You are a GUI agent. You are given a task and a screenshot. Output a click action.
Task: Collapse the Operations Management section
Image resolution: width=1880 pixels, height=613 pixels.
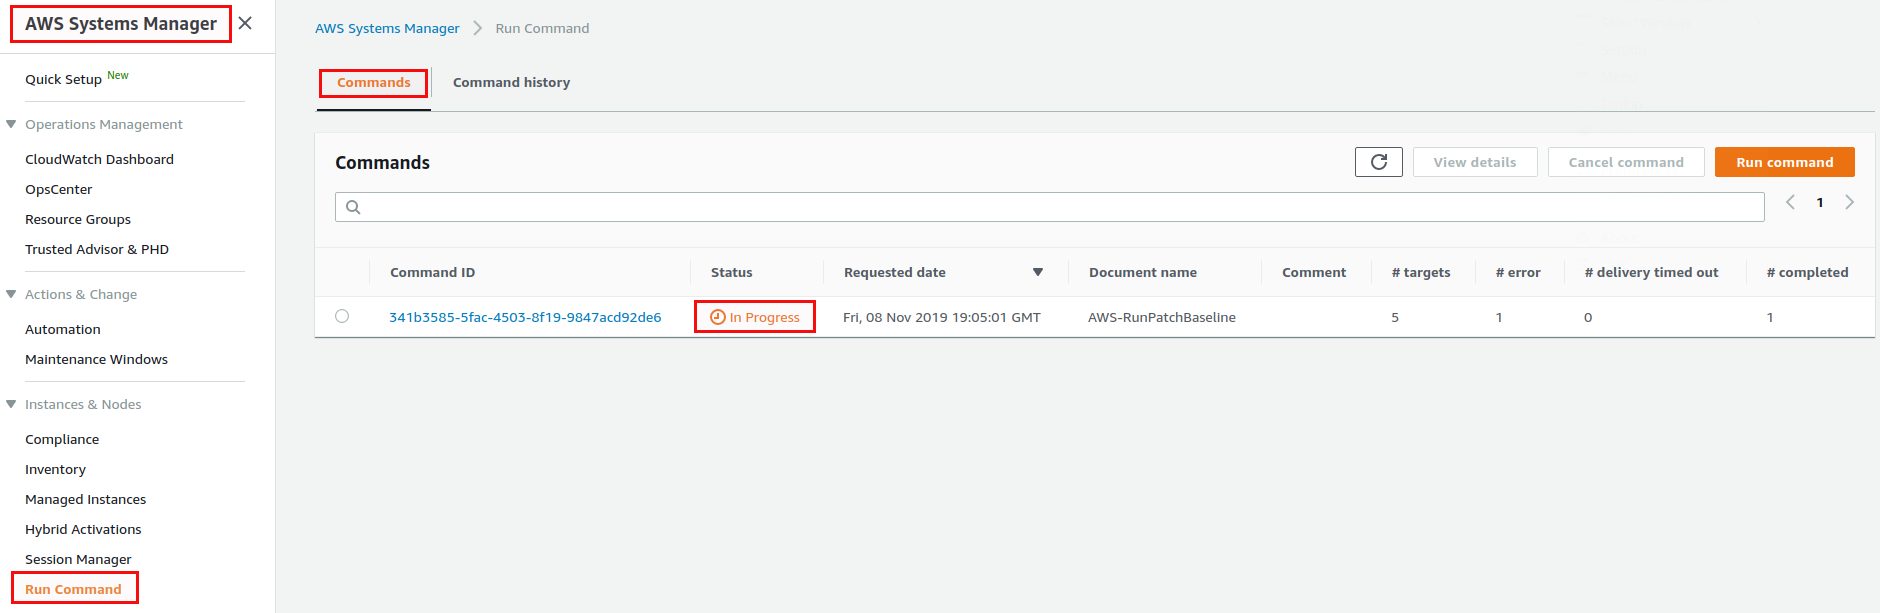(11, 124)
